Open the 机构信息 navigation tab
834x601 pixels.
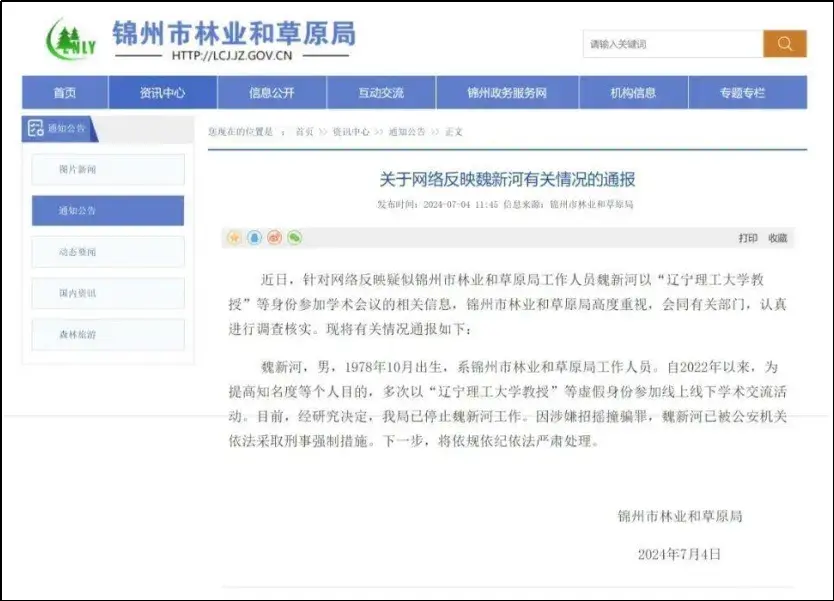click(x=633, y=93)
